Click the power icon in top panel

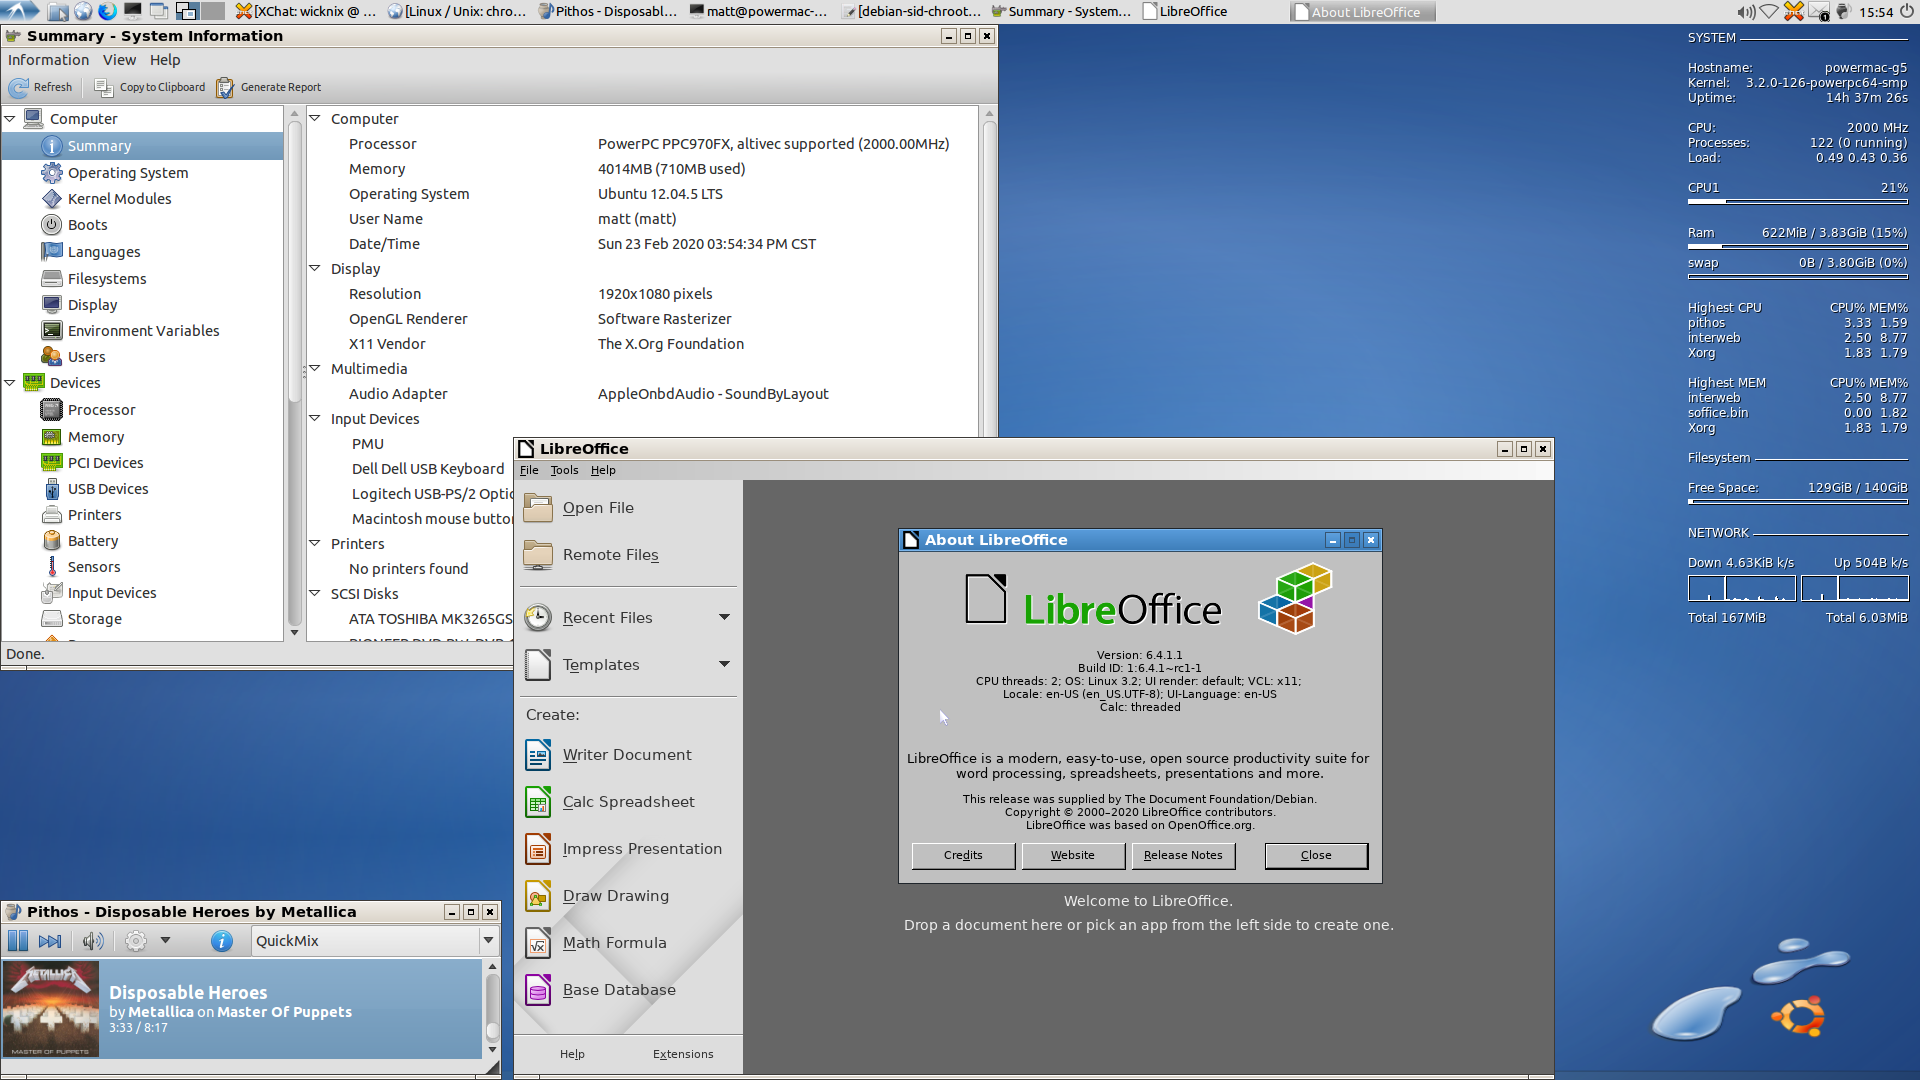pos(1906,12)
